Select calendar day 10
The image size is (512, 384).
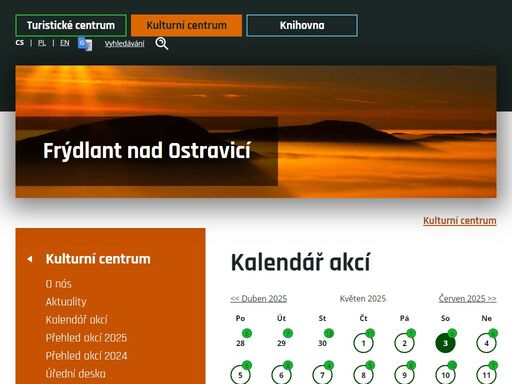click(x=445, y=375)
